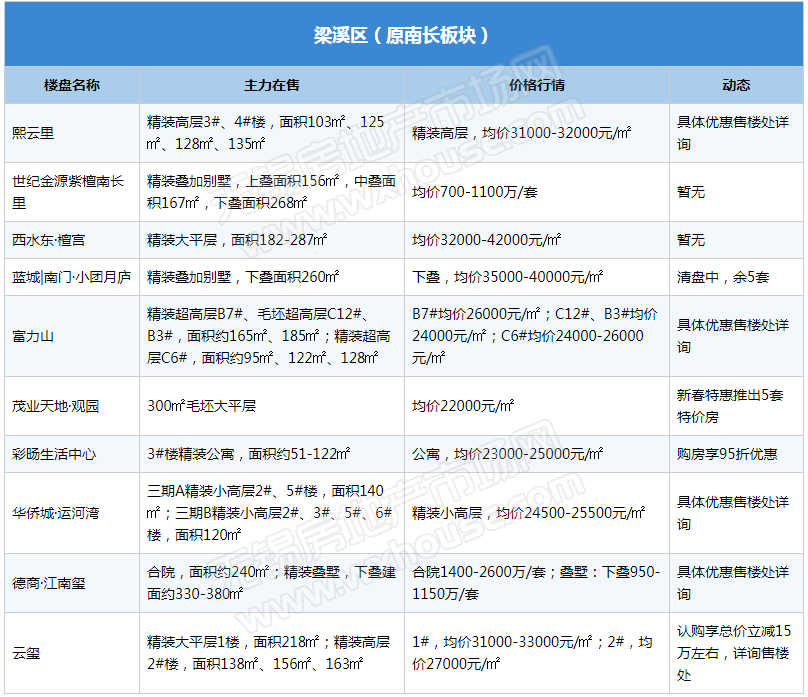This screenshot has width=808, height=697.
Task: Select the 熙云里 property name
Action: tap(33, 133)
